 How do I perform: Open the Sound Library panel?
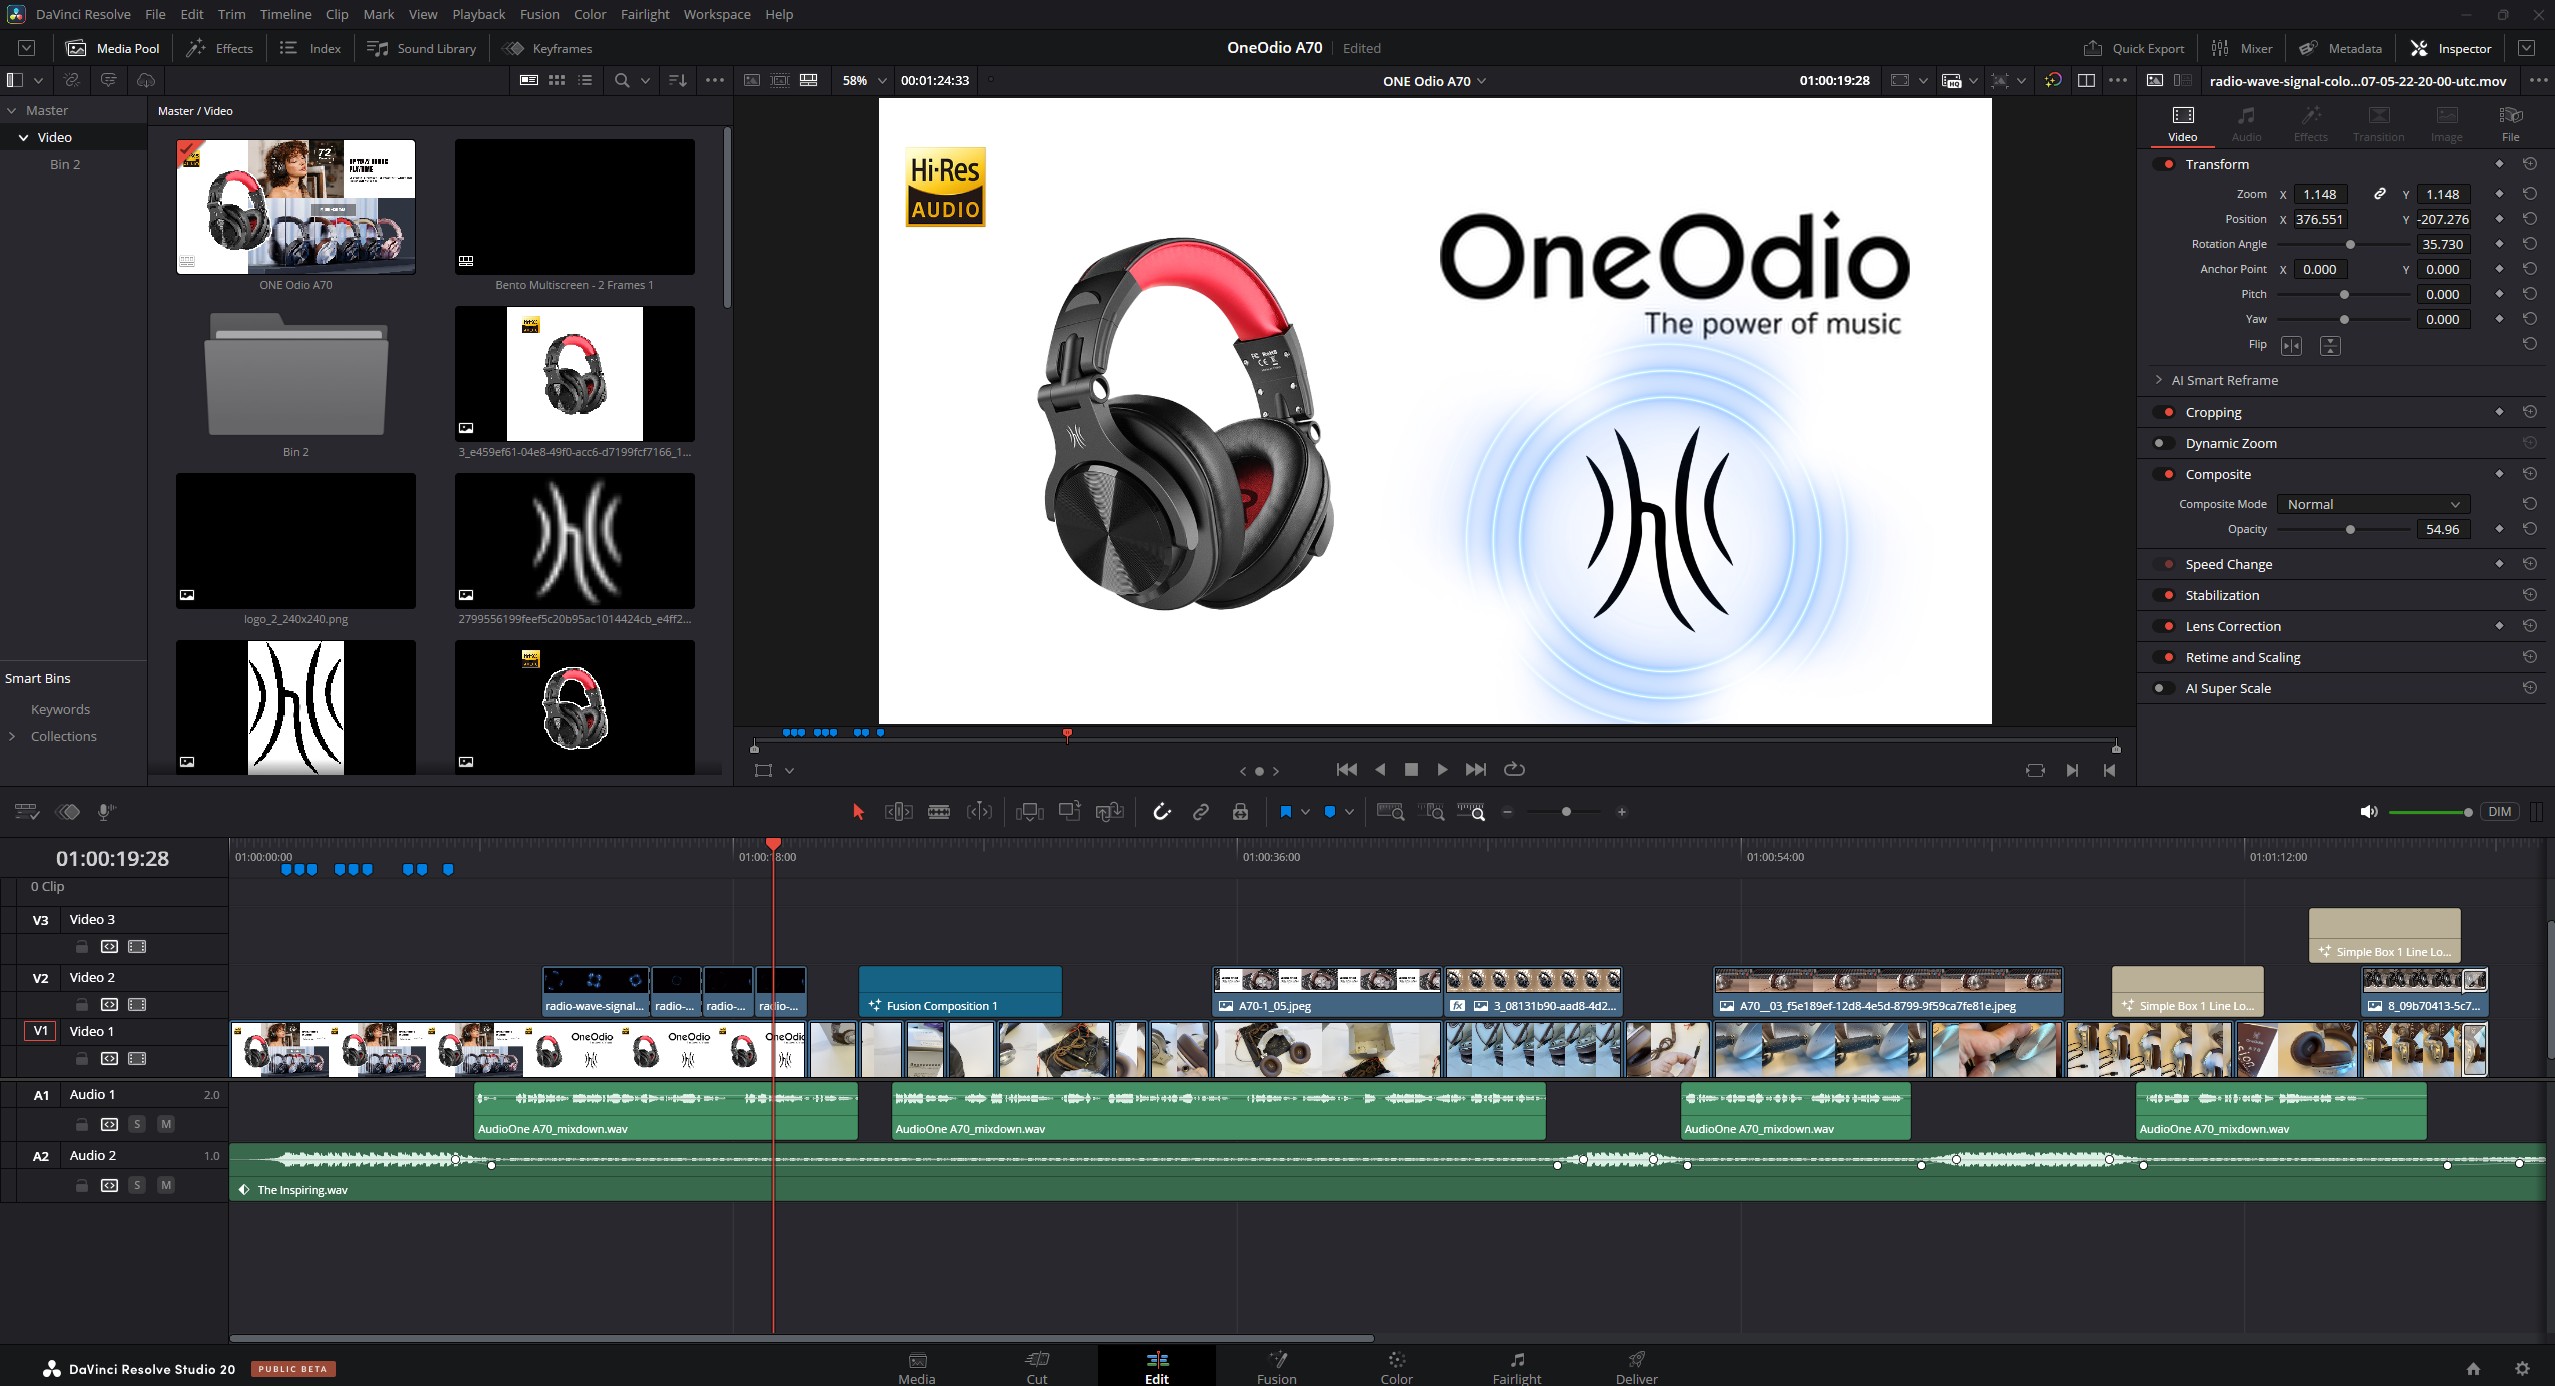pyautogui.click(x=421, y=48)
